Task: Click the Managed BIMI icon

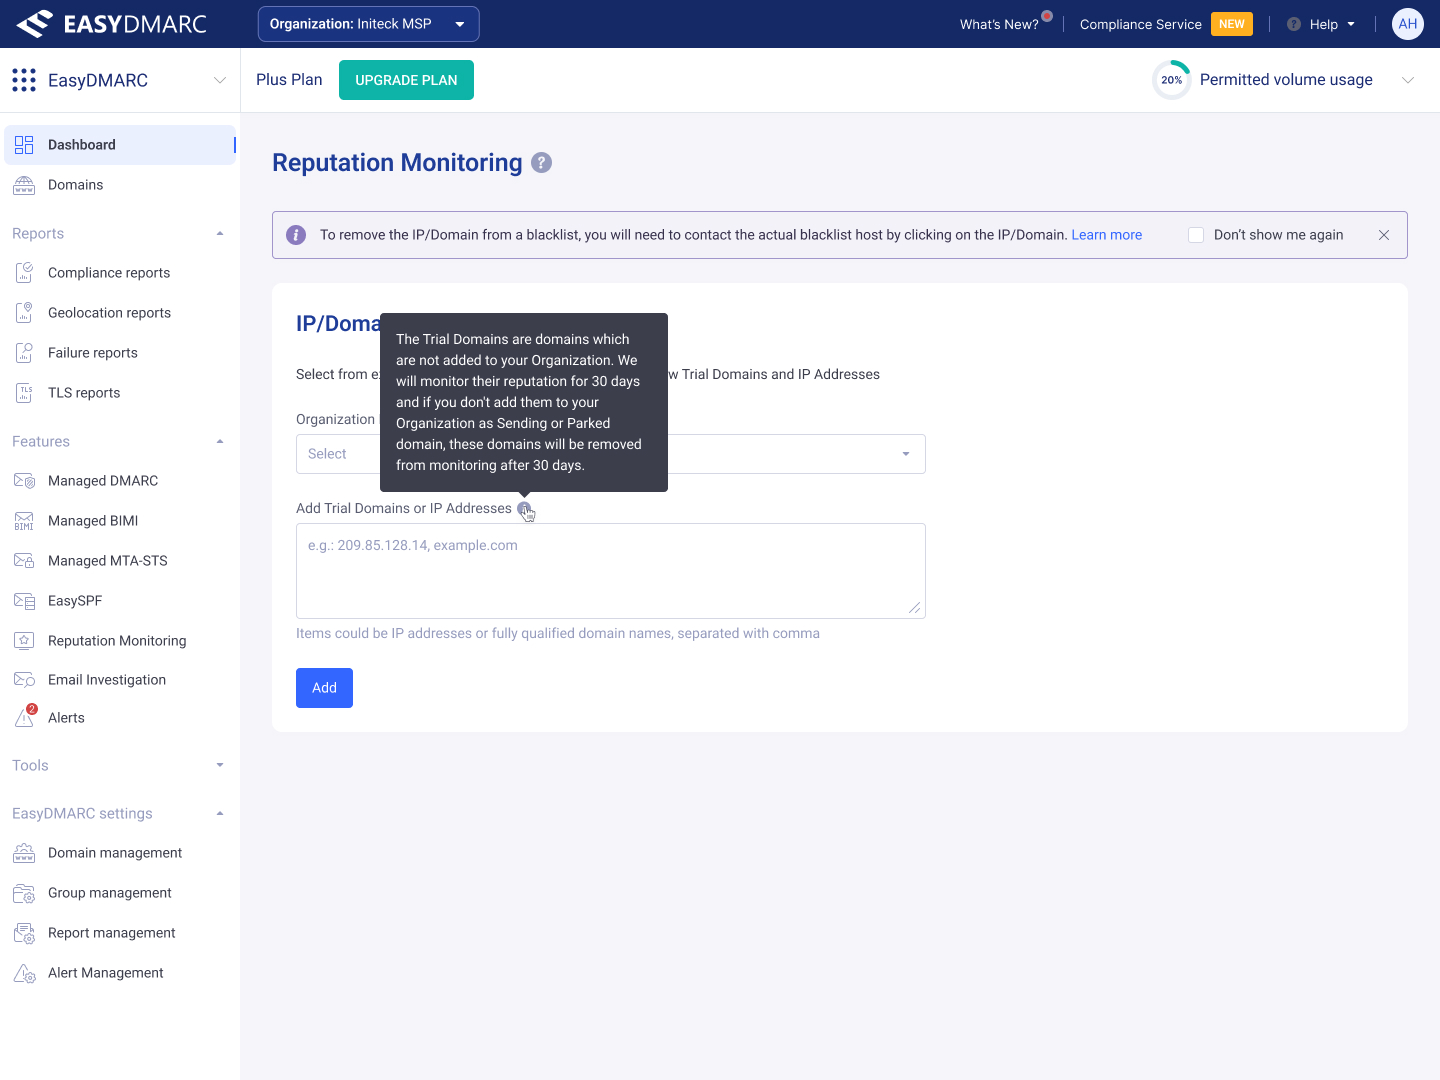Action: [x=24, y=521]
